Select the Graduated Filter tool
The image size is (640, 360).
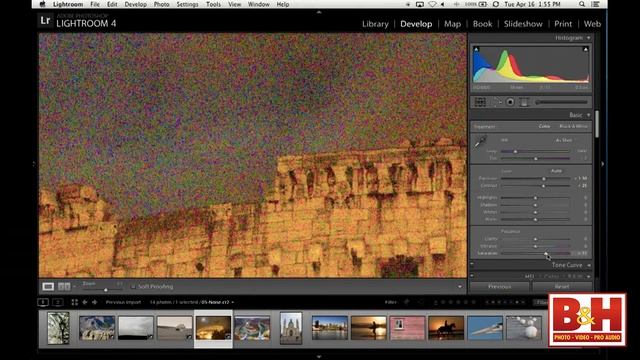pos(524,102)
